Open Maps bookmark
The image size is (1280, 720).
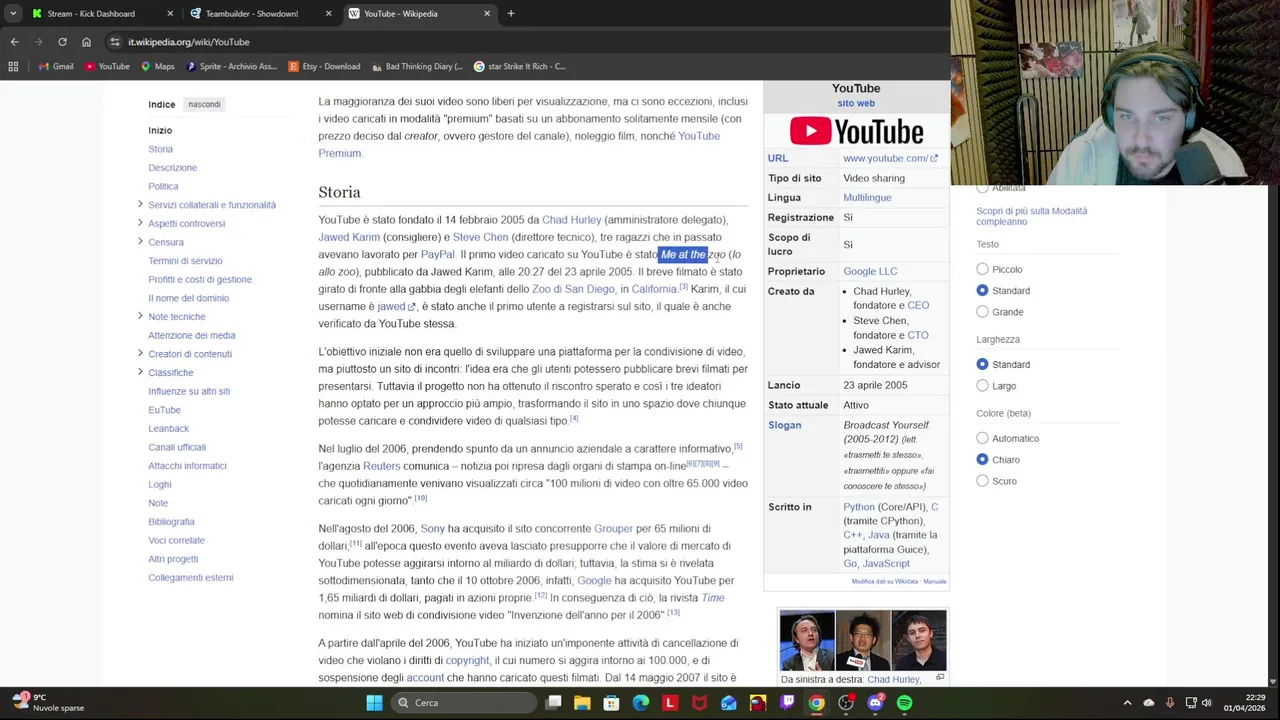[x=158, y=67]
